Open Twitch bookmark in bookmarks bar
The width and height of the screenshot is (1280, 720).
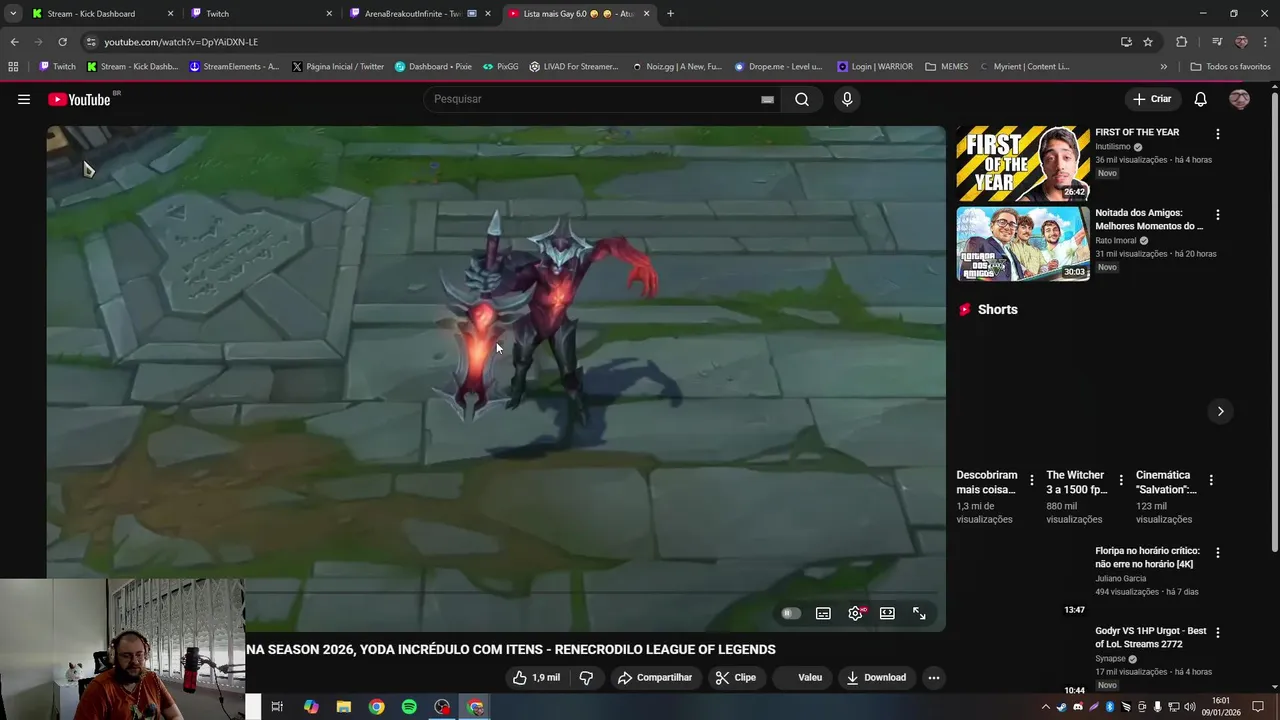point(57,67)
